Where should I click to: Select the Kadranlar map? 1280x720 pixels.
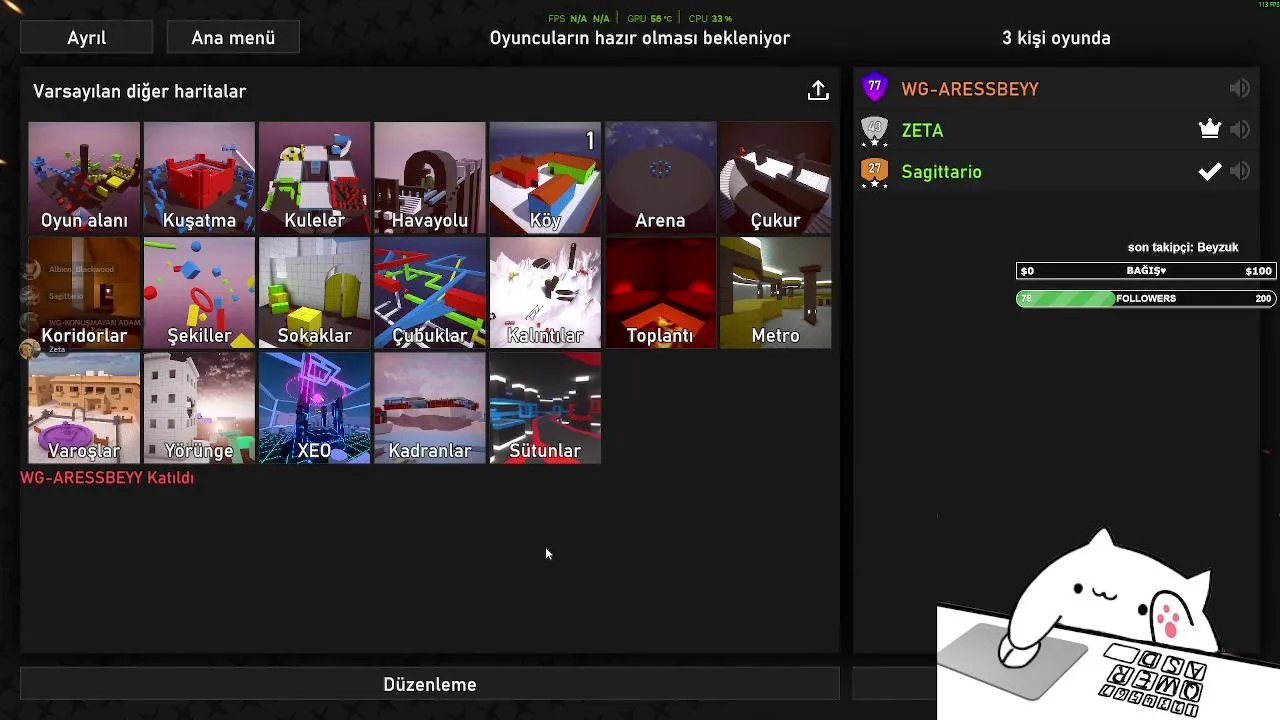430,408
